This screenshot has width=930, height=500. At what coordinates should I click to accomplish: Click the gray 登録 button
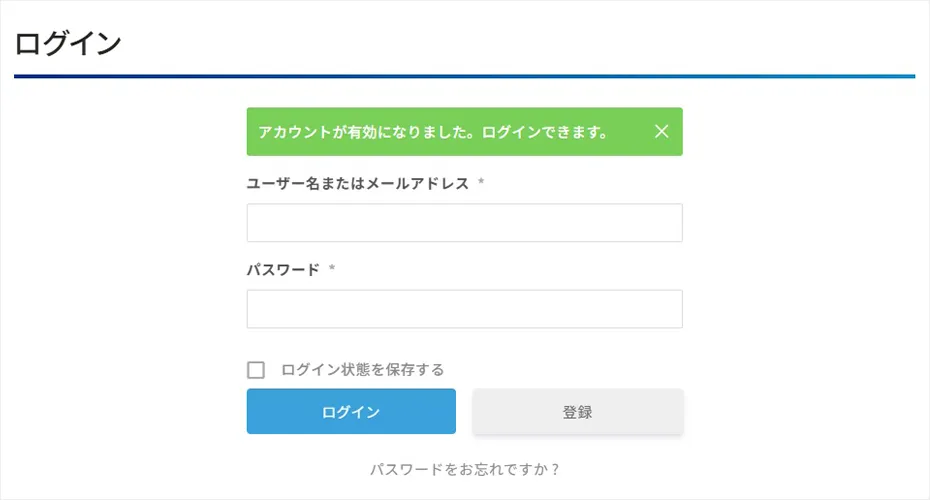(577, 412)
